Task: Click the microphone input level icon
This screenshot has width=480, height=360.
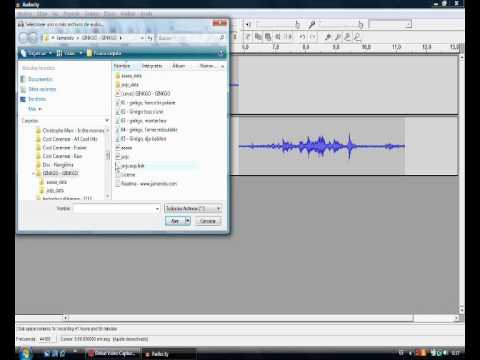Action: pyautogui.click(x=312, y=24)
